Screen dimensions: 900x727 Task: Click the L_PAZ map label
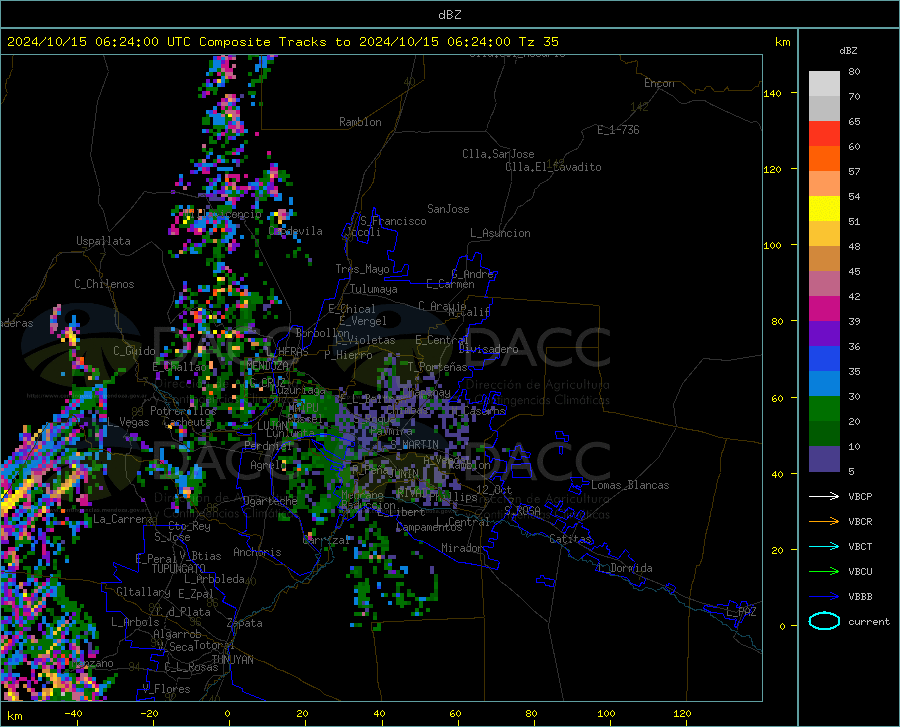[741, 612]
